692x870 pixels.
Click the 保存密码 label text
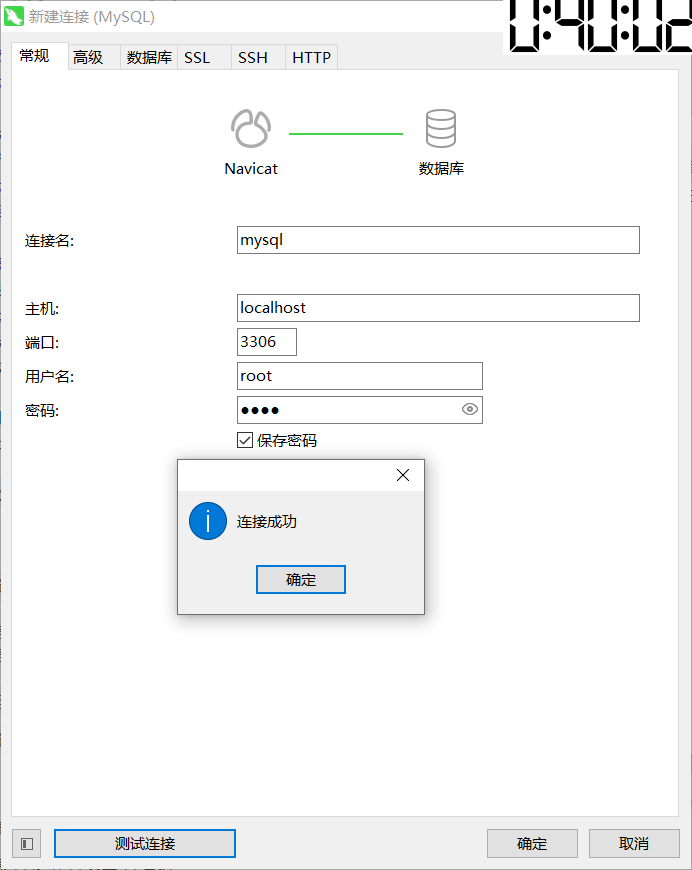tap(287, 441)
